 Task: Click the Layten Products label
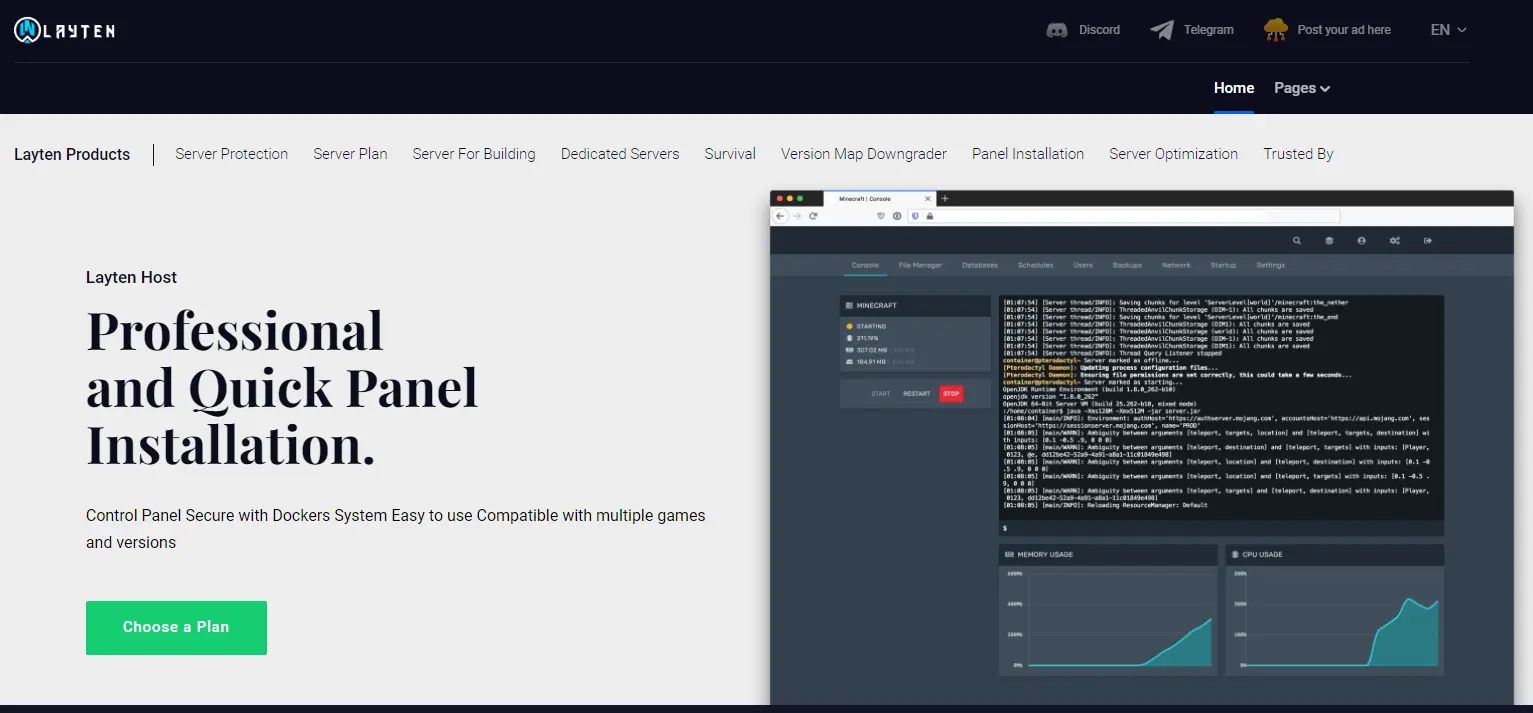pos(72,154)
